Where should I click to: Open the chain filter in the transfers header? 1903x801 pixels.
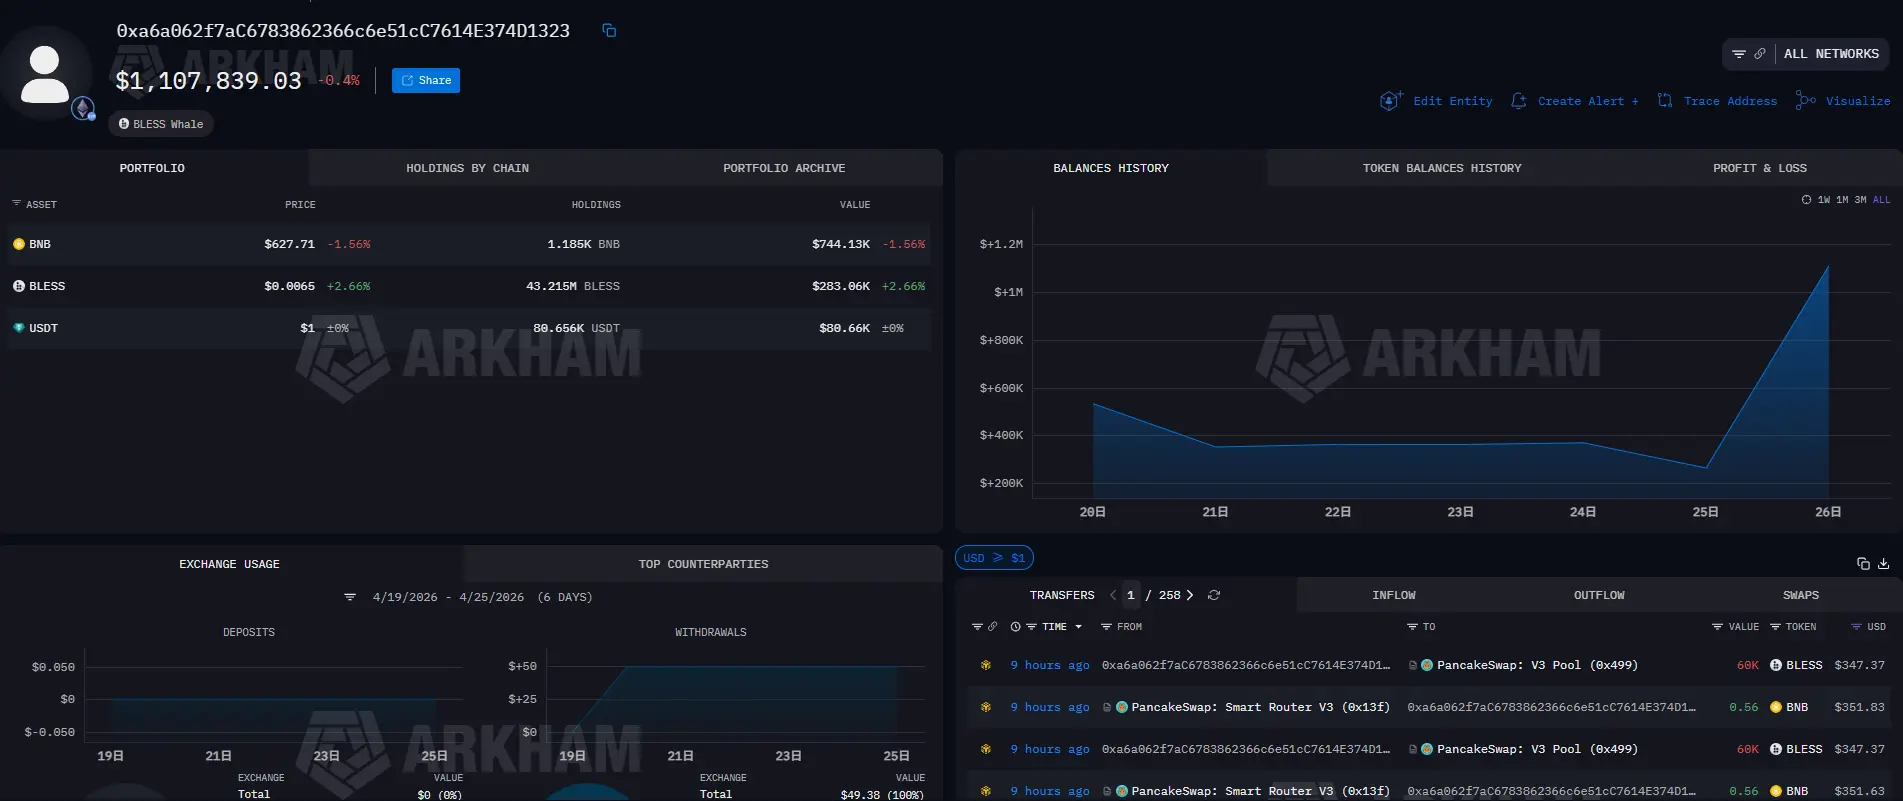pos(977,627)
